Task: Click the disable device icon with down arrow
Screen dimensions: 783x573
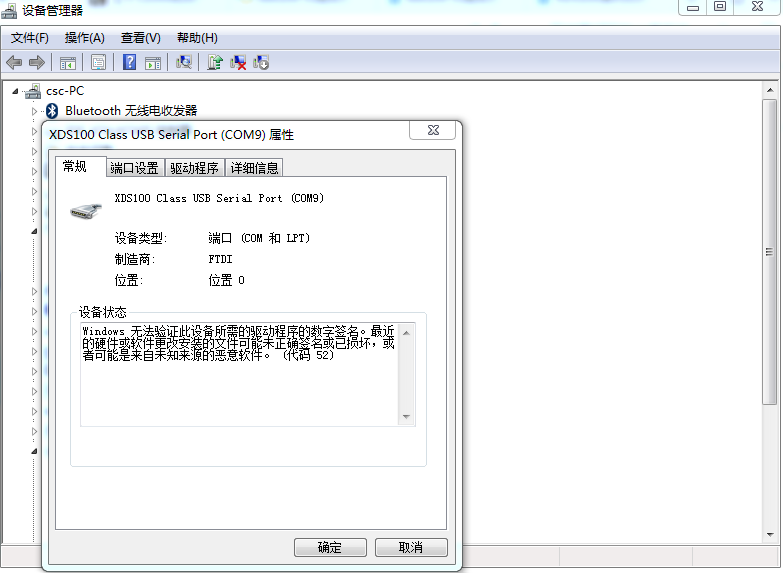Action: click(x=261, y=62)
